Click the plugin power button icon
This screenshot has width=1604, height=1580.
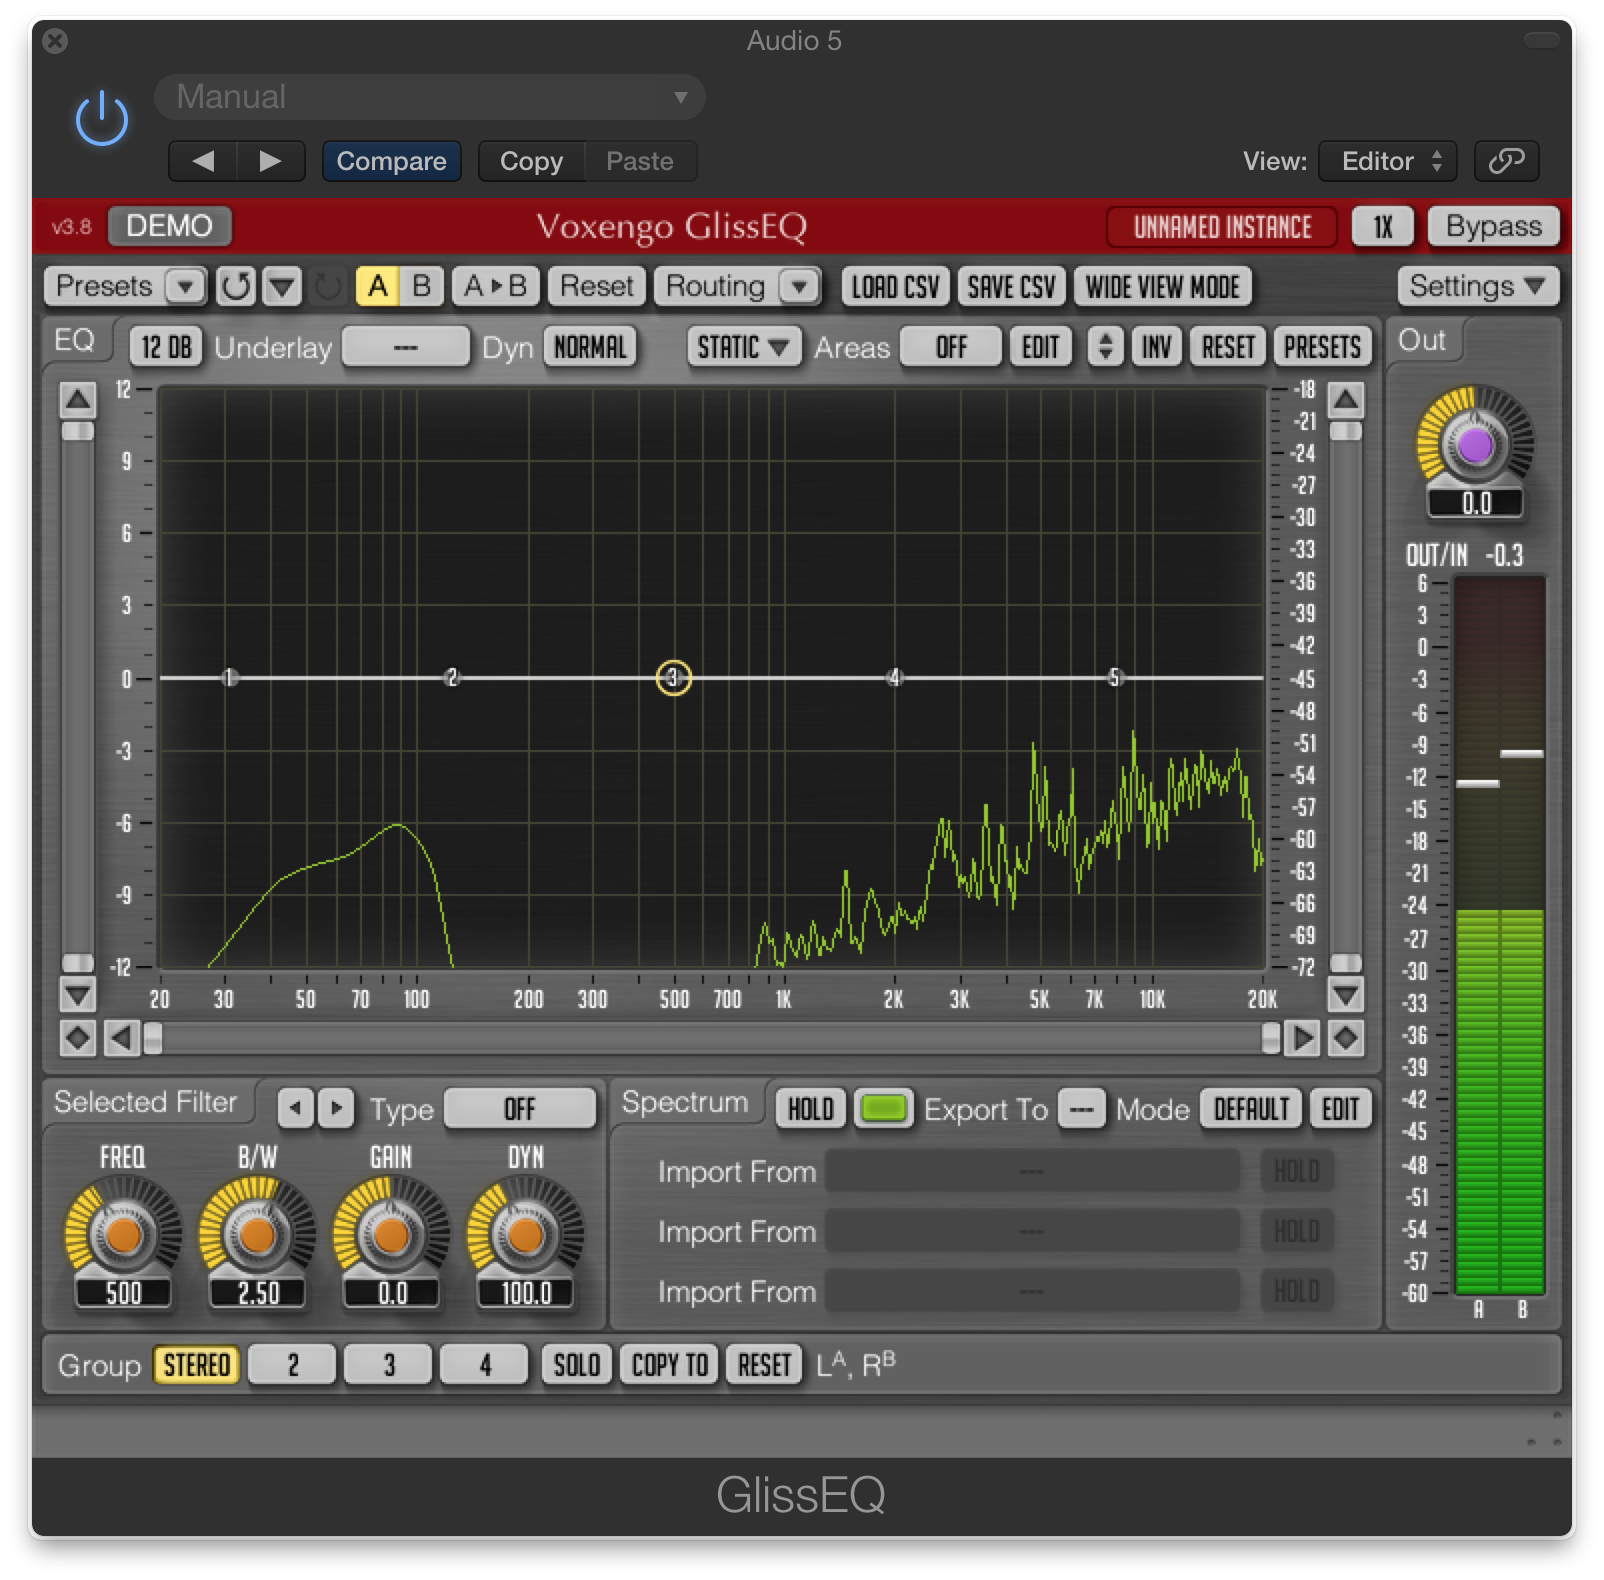102,119
